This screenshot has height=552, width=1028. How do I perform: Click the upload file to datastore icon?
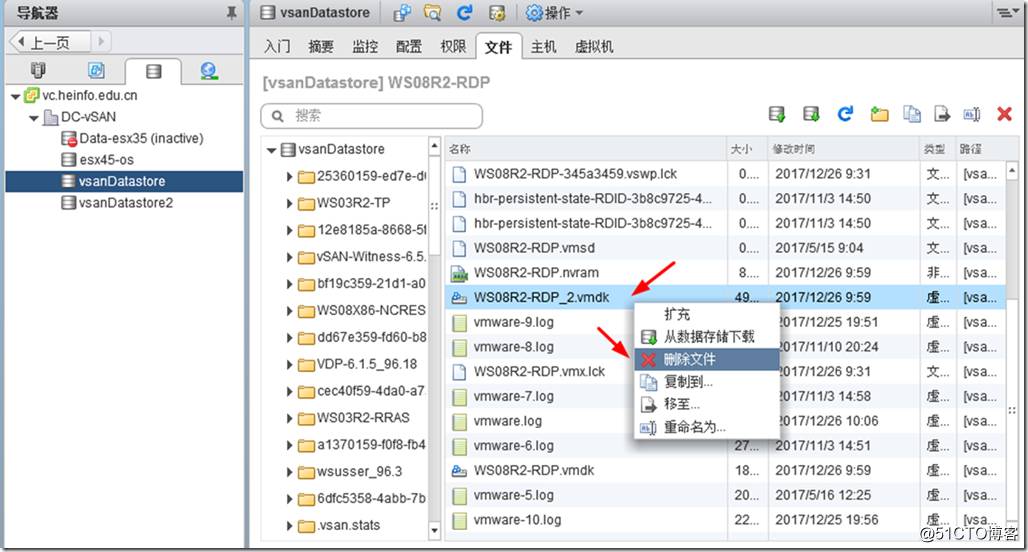777,115
